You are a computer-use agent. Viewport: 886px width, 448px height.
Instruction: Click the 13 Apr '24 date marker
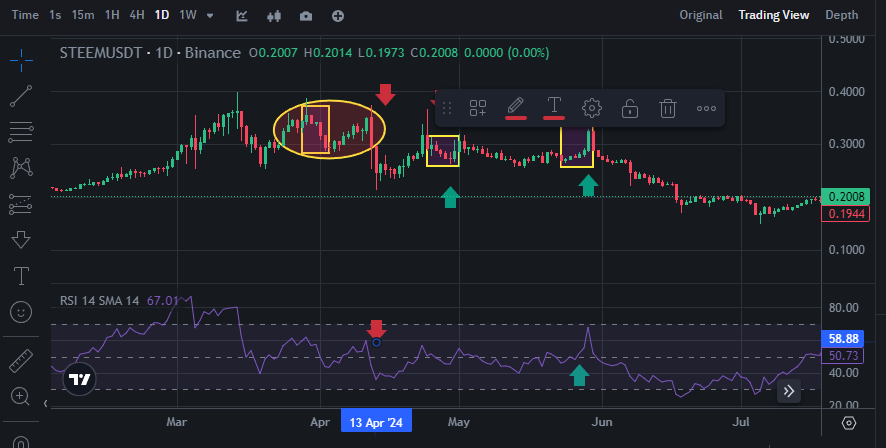[x=376, y=423]
